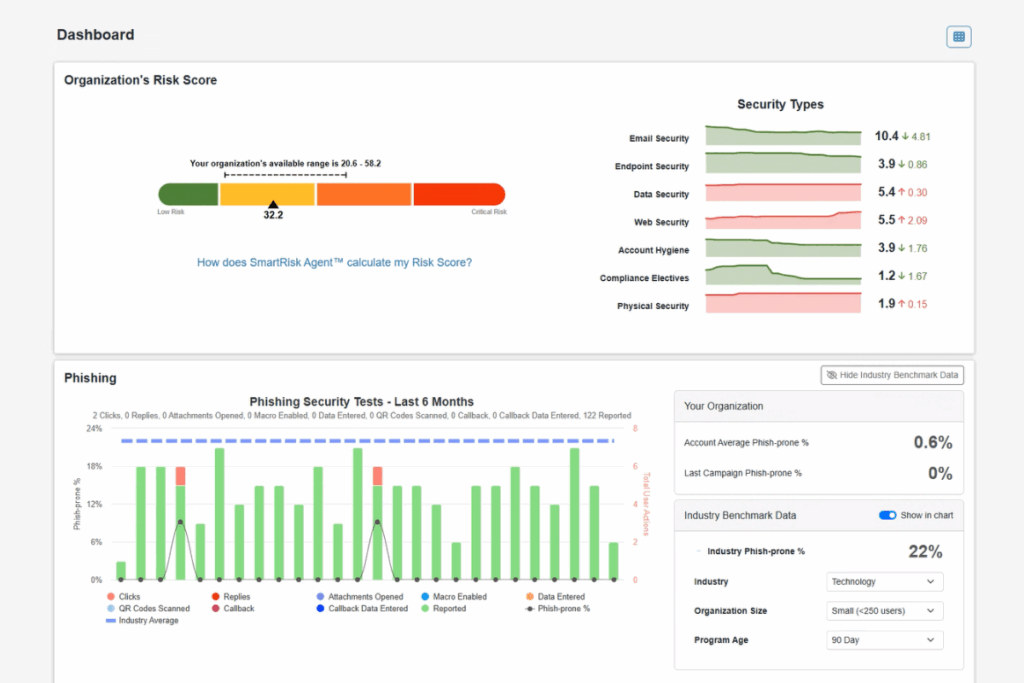The image size is (1024, 683).
Task: Click a tall green bar in the phishing chart
Action: 221,513
